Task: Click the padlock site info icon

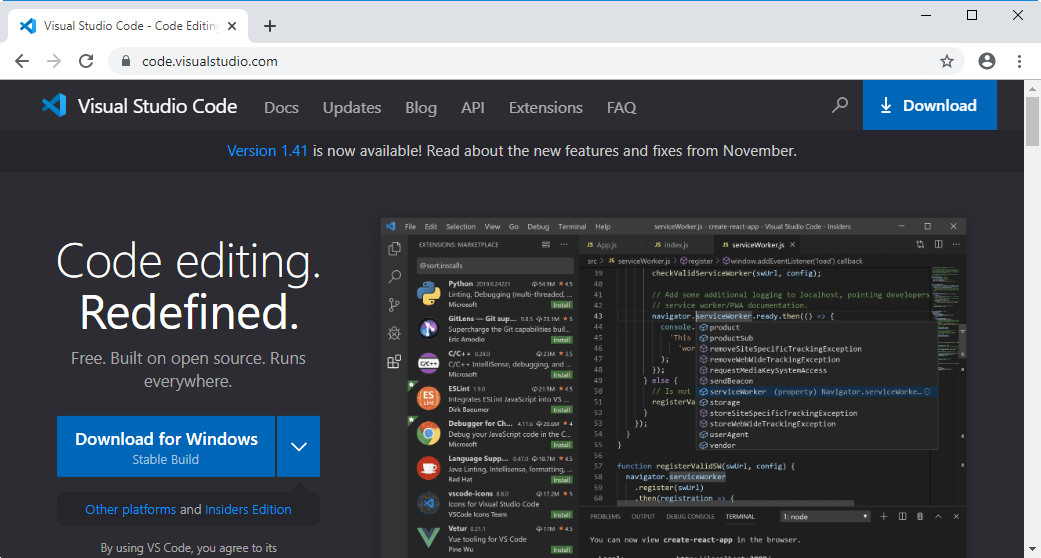Action: 127,61
